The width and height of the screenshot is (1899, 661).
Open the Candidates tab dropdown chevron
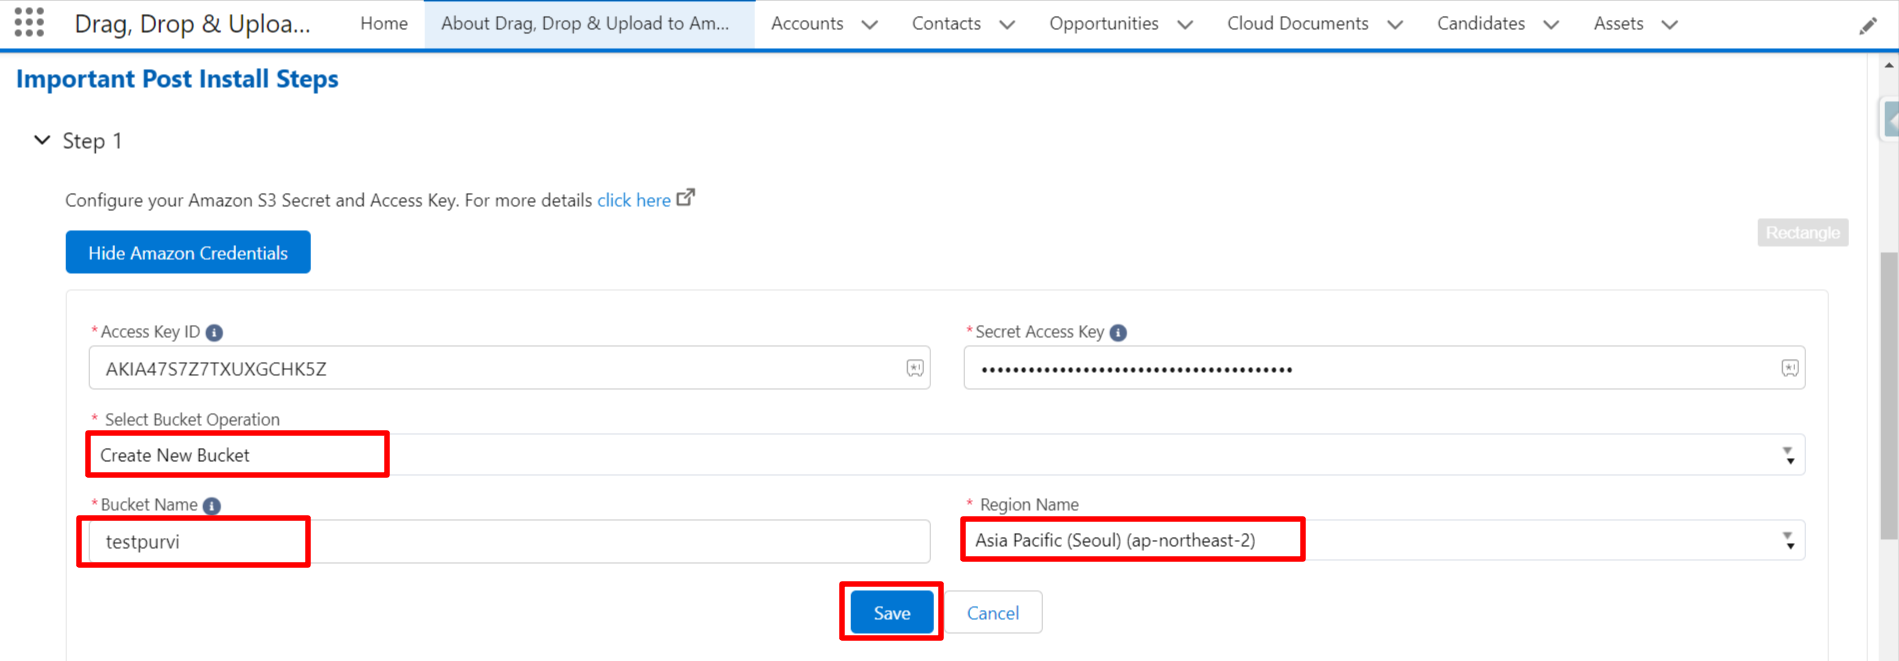point(1551,24)
